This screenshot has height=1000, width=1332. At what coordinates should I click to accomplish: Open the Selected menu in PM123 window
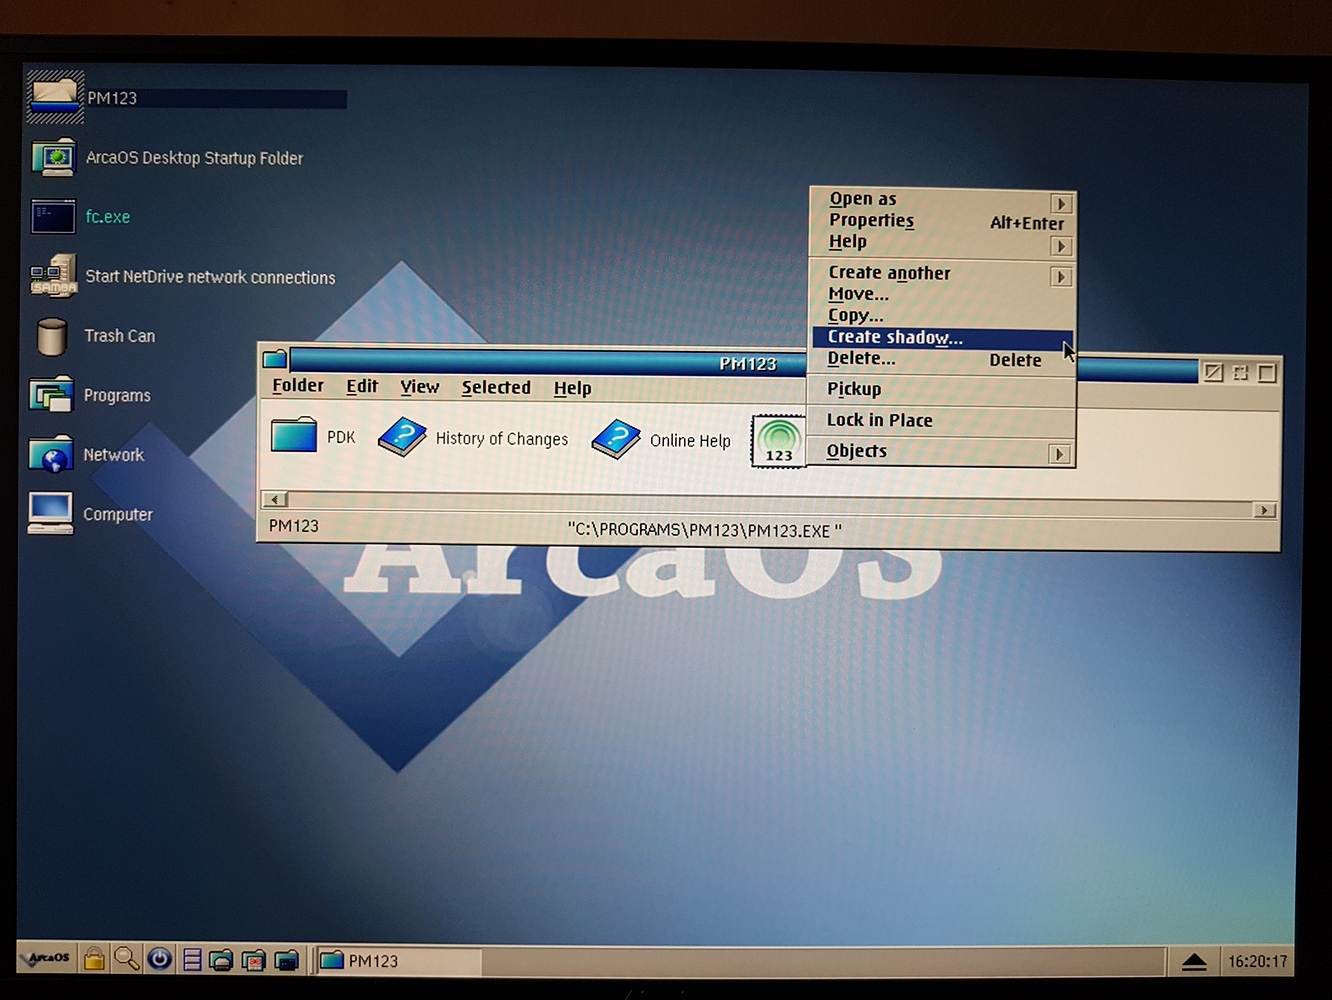pyautogui.click(x=496, y=388)
